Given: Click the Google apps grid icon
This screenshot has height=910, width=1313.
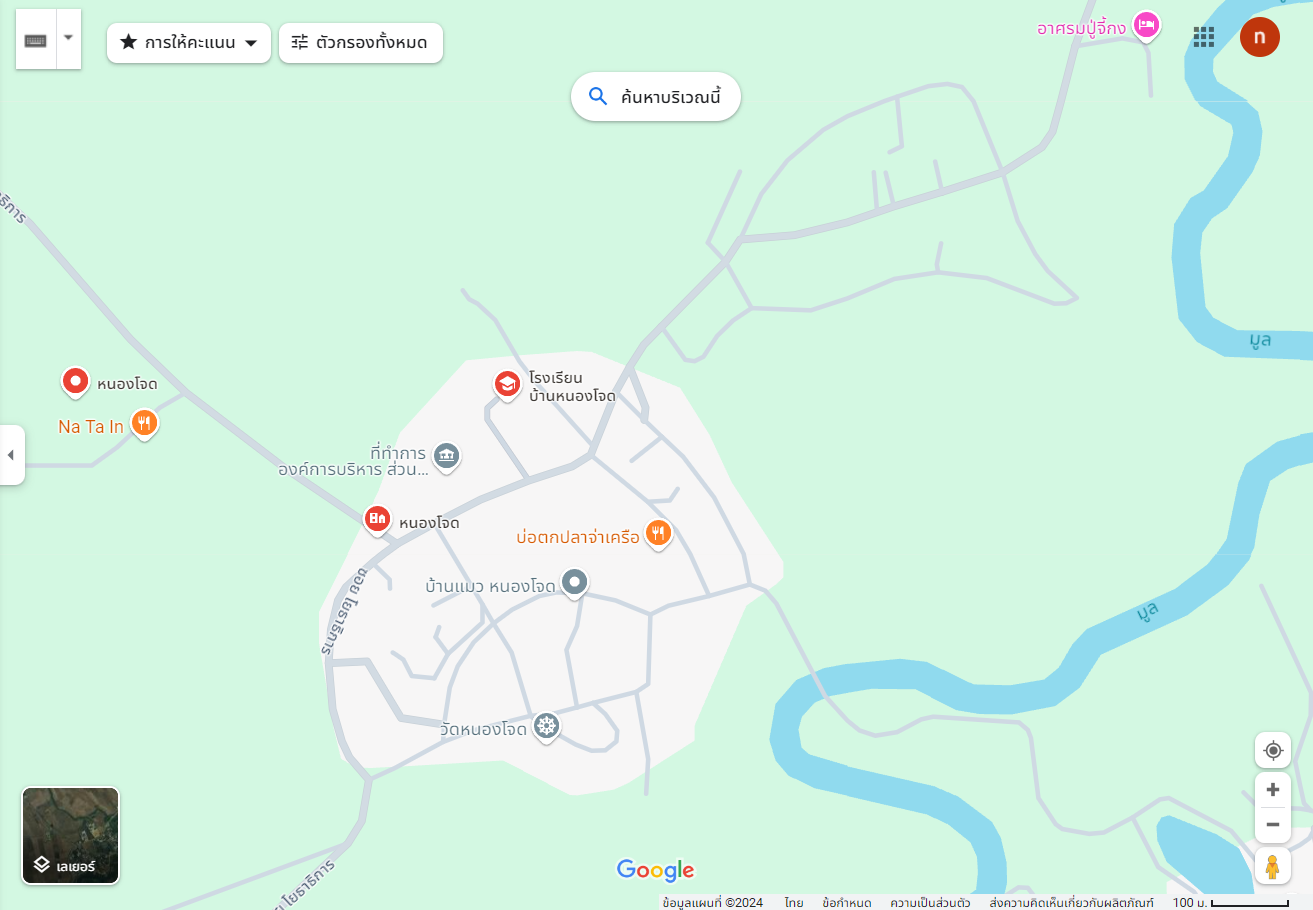Looking at the screenshot, I should pyautogui.click(x=1204, y=37).
